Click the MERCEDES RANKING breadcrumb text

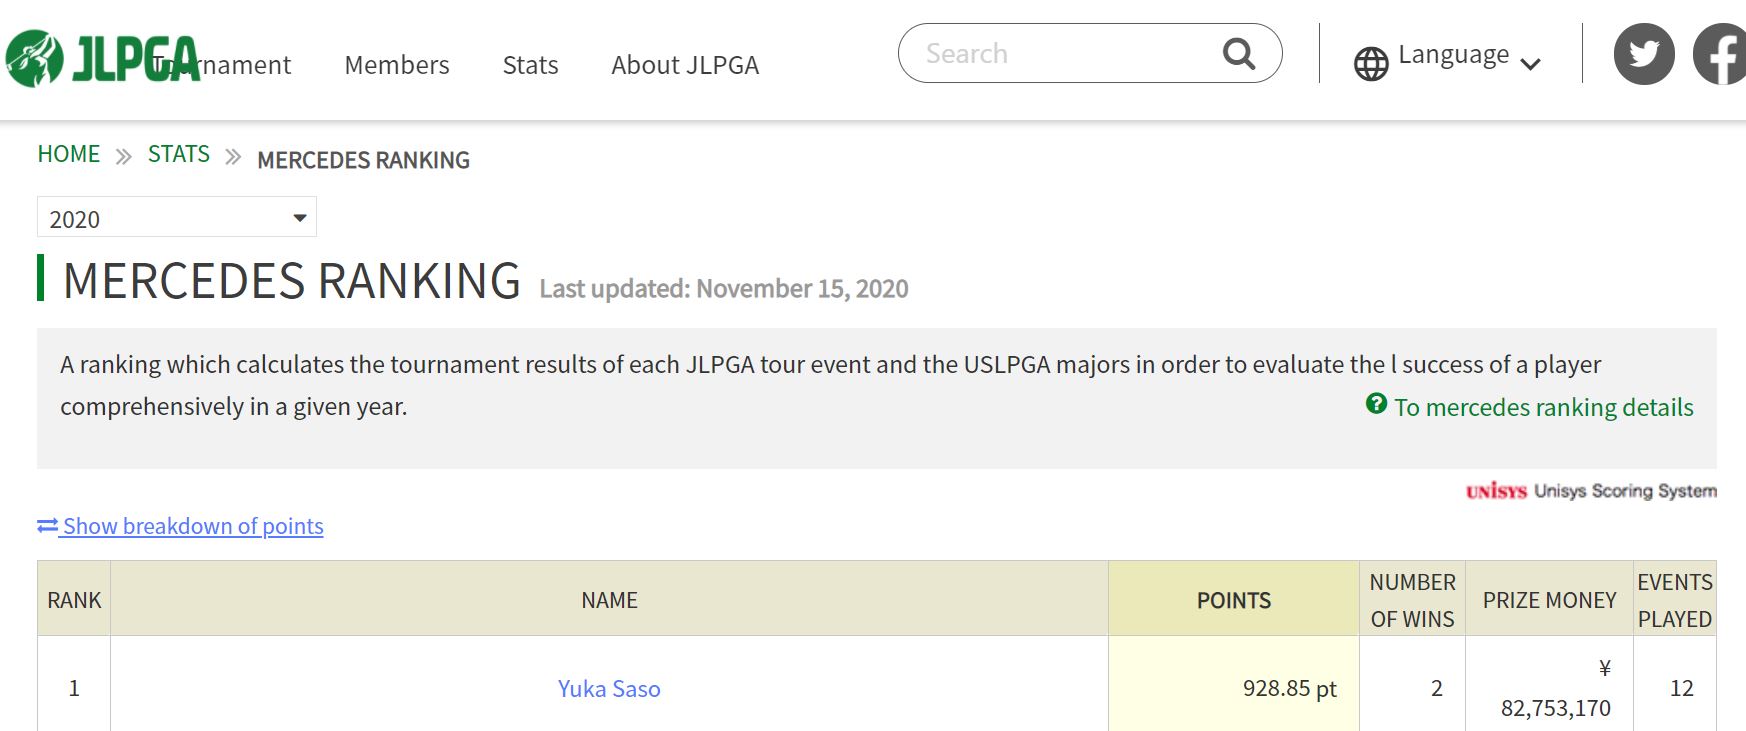tap(363, 160)
